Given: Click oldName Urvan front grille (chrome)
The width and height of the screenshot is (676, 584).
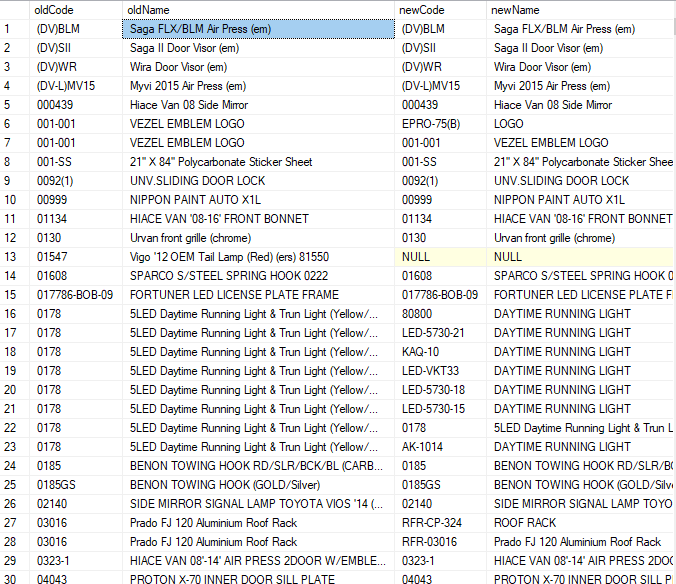Looking at the screenshot, I should coord(258,238).
